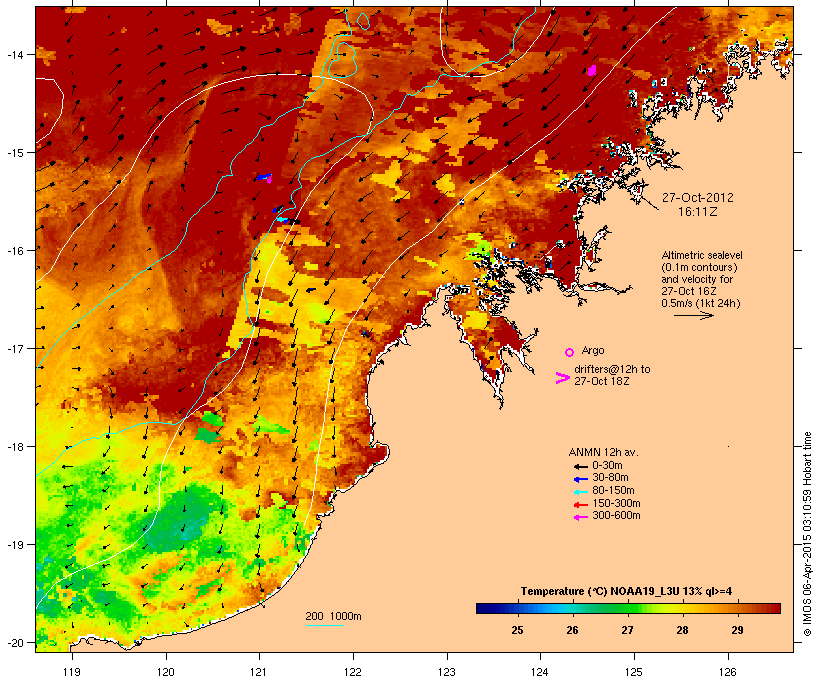Click the black 0-30m legend arrow
820x680 pixels.
tap(580, 467)
